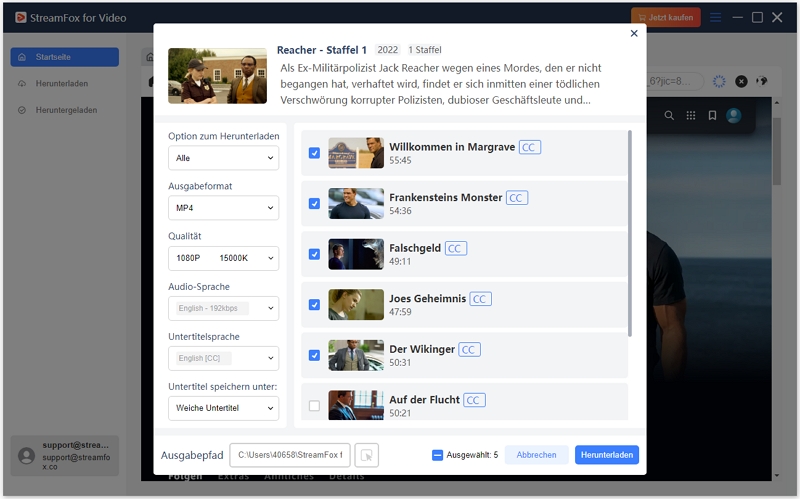800x499 pixels.
Task: Click the profile avatar icon
Action: [x=734, y=116]
